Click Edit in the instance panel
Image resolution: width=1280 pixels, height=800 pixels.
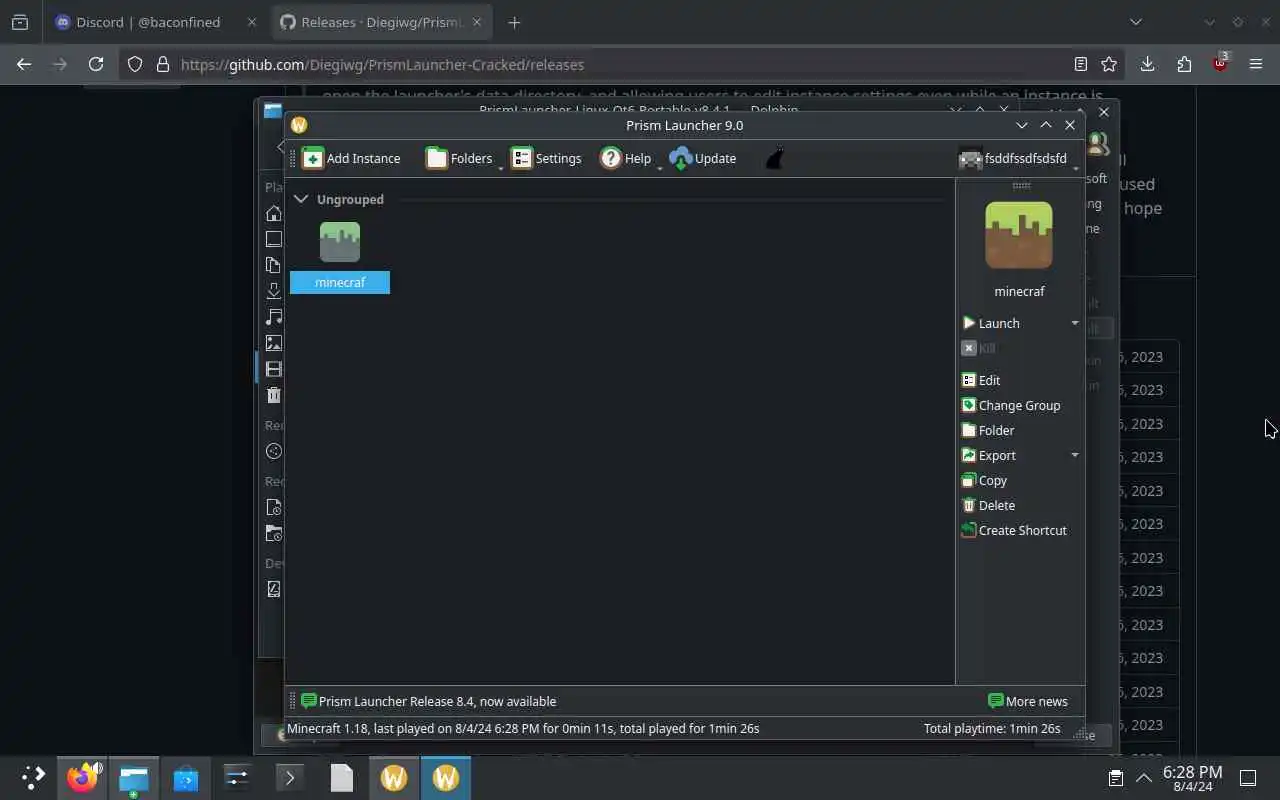(x=981, y=380)
